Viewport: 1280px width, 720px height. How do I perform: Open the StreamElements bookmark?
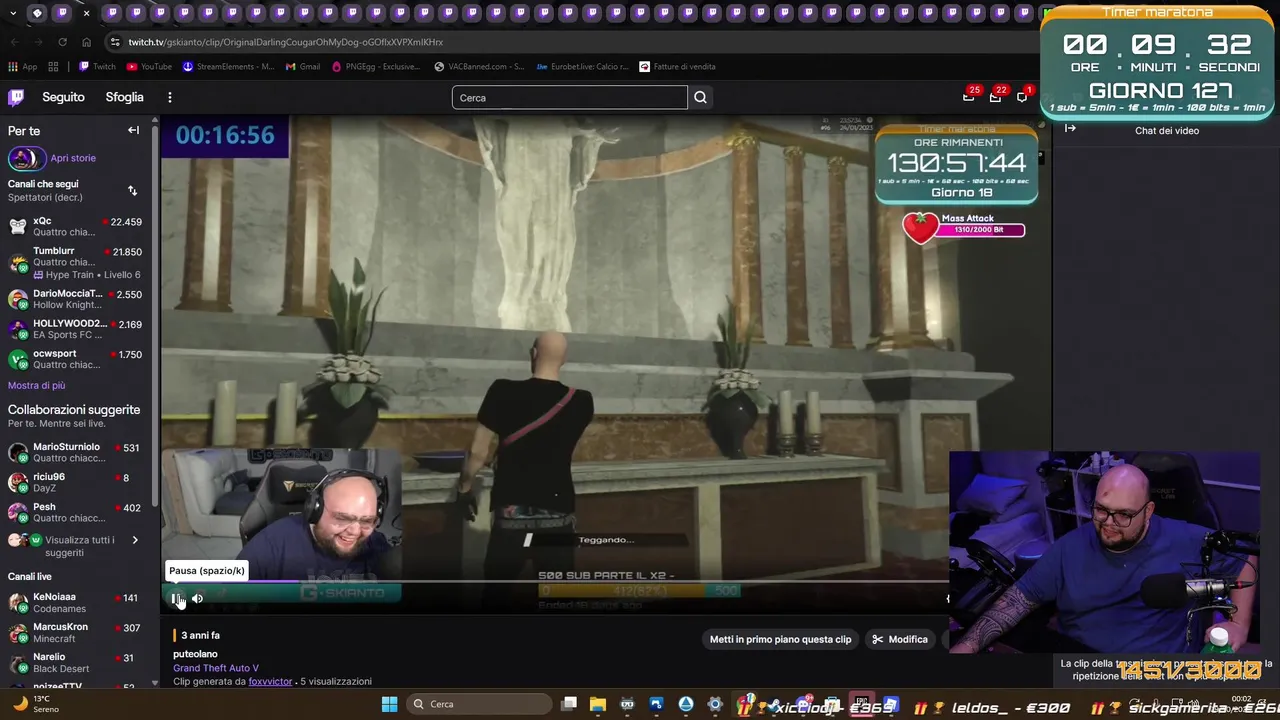[x=228, y=67]
